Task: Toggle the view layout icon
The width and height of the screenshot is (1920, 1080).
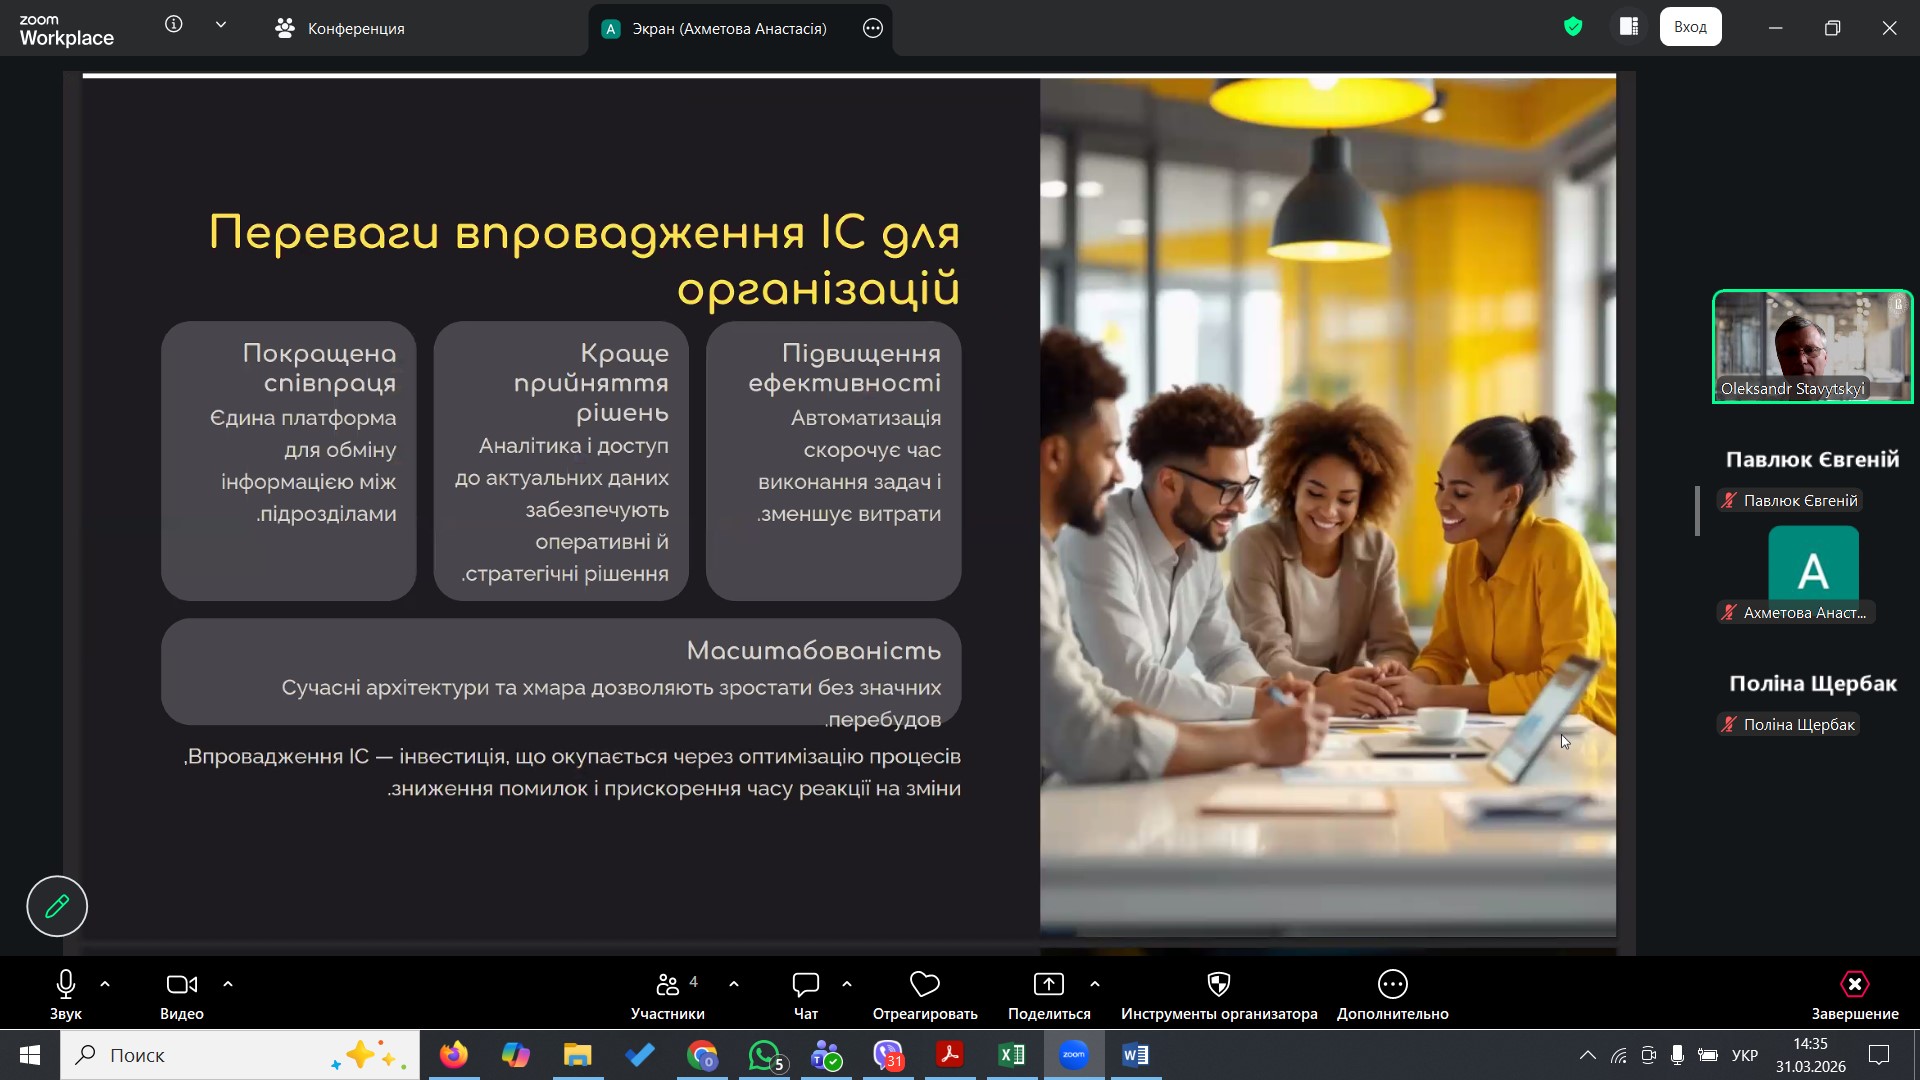Action: pos(1629,27)
